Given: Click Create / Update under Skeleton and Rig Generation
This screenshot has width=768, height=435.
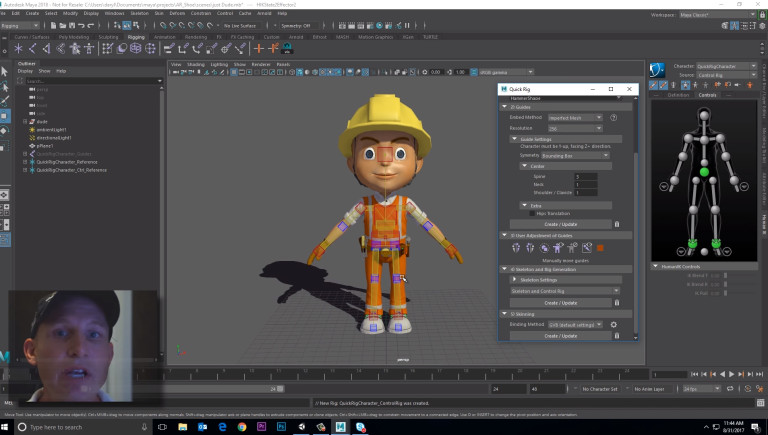Looking at the screenshot, I should 561,303.
